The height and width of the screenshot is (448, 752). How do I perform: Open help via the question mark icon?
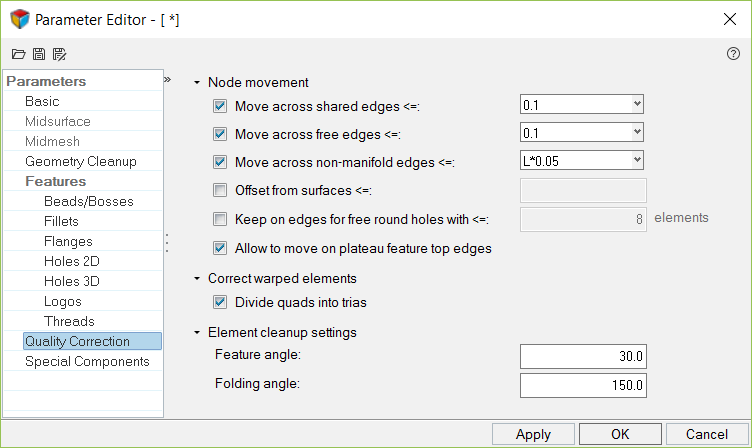click(733, 54)
